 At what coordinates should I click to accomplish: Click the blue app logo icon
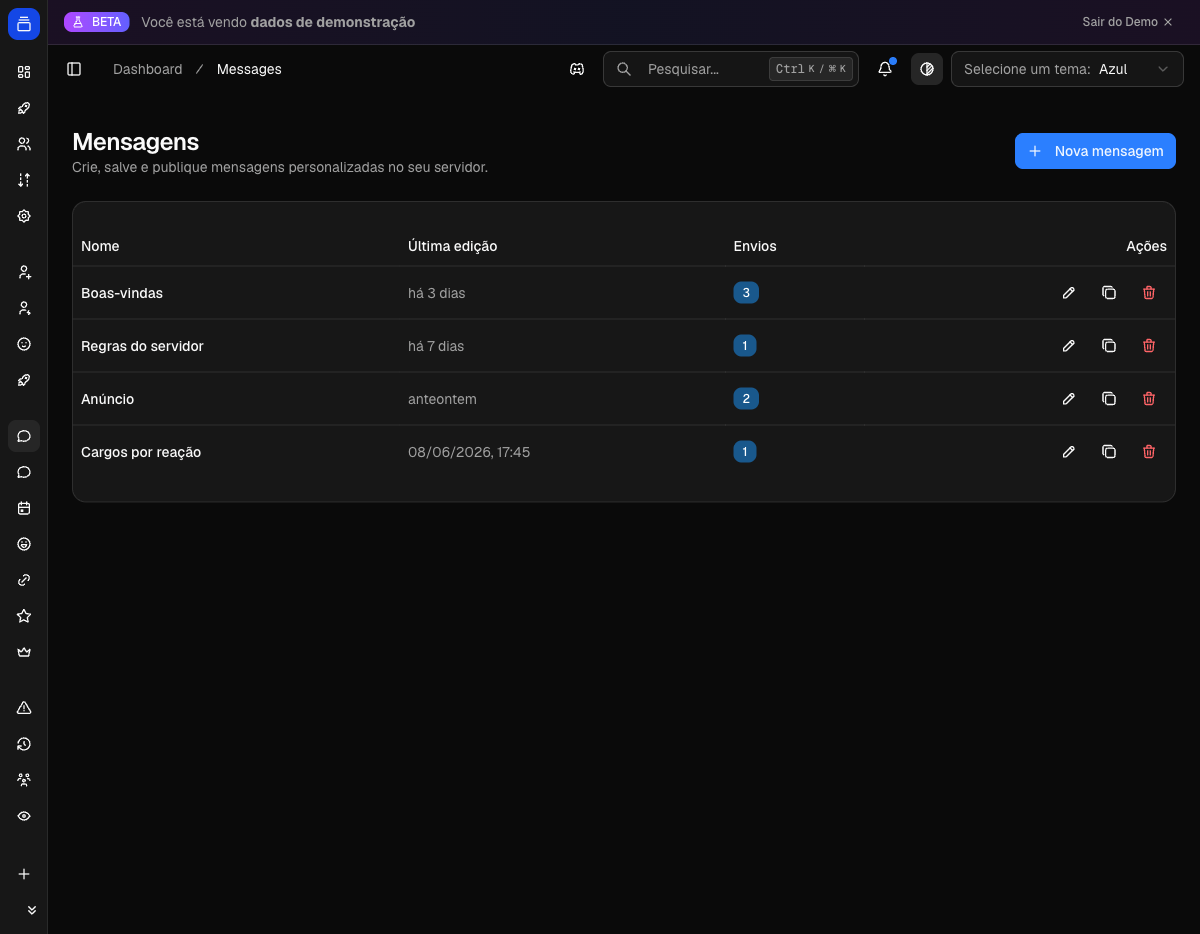24,24
